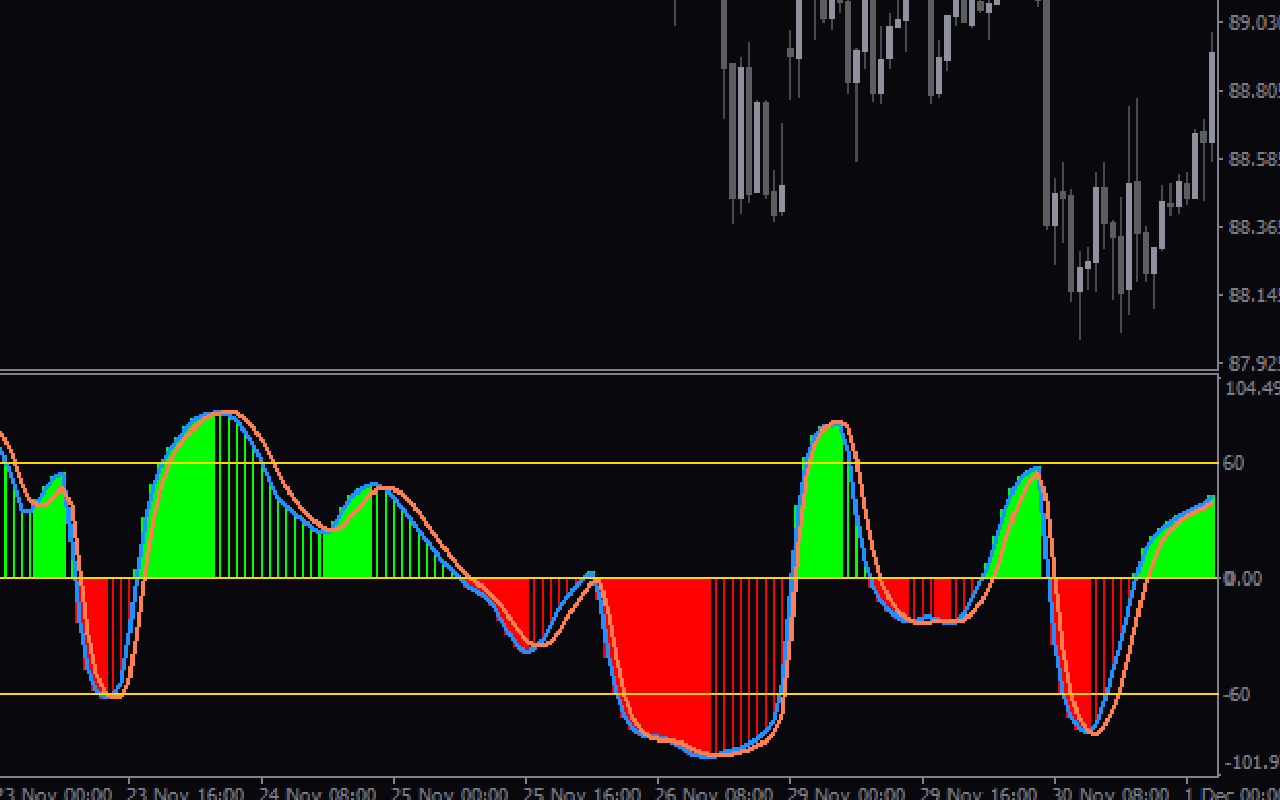This screenshot has height=800, width=1280.
Task: Select the 25 Nov 16:00 time label
Action: (x=582, y=794)
